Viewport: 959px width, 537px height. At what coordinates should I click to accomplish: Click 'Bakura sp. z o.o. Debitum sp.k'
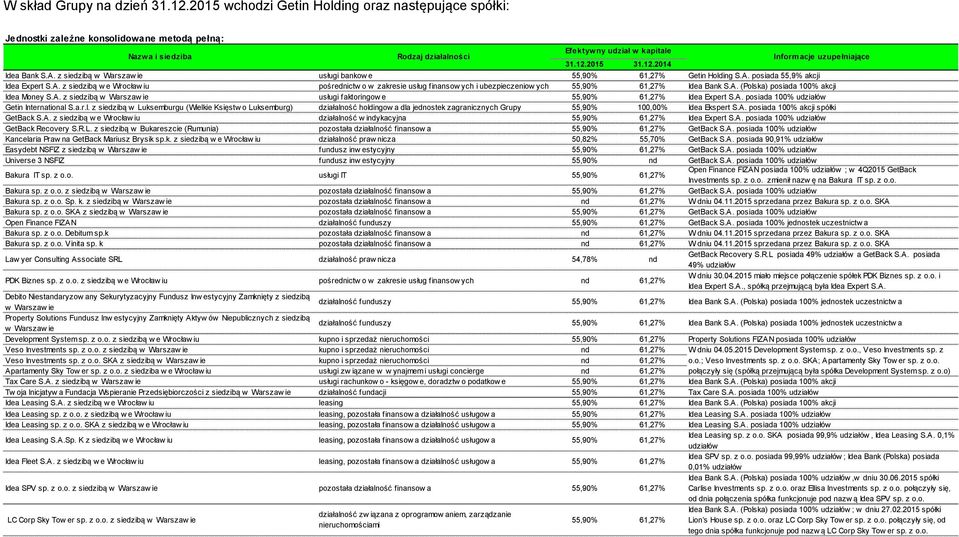[x=57, y=233]
